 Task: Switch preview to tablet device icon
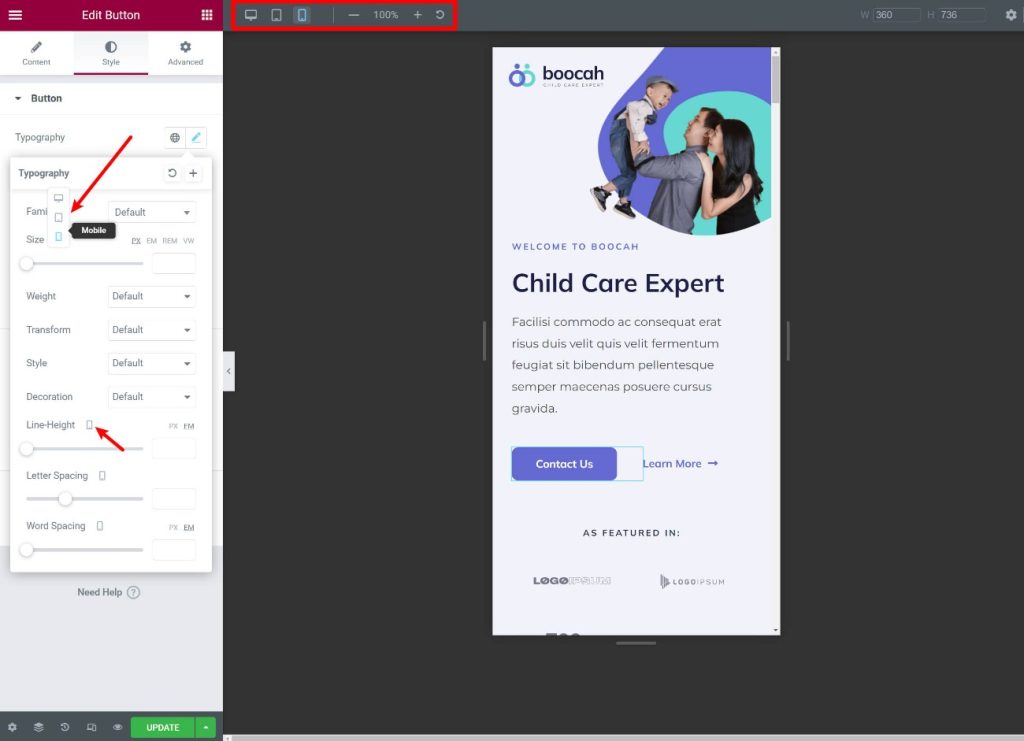tap(276, 15)
